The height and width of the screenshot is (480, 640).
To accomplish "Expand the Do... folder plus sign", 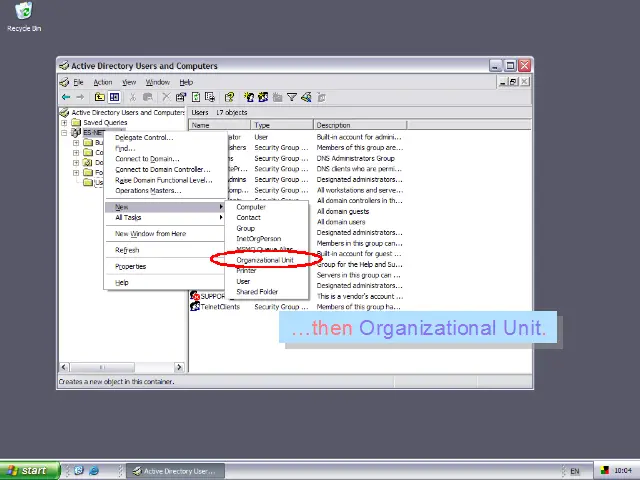I will pos(76,162).
